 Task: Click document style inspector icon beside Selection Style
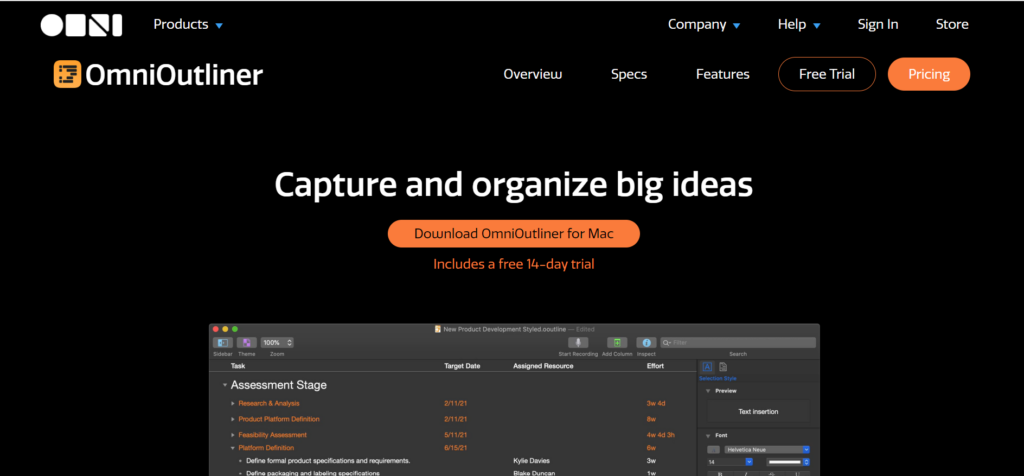point(723,367)
